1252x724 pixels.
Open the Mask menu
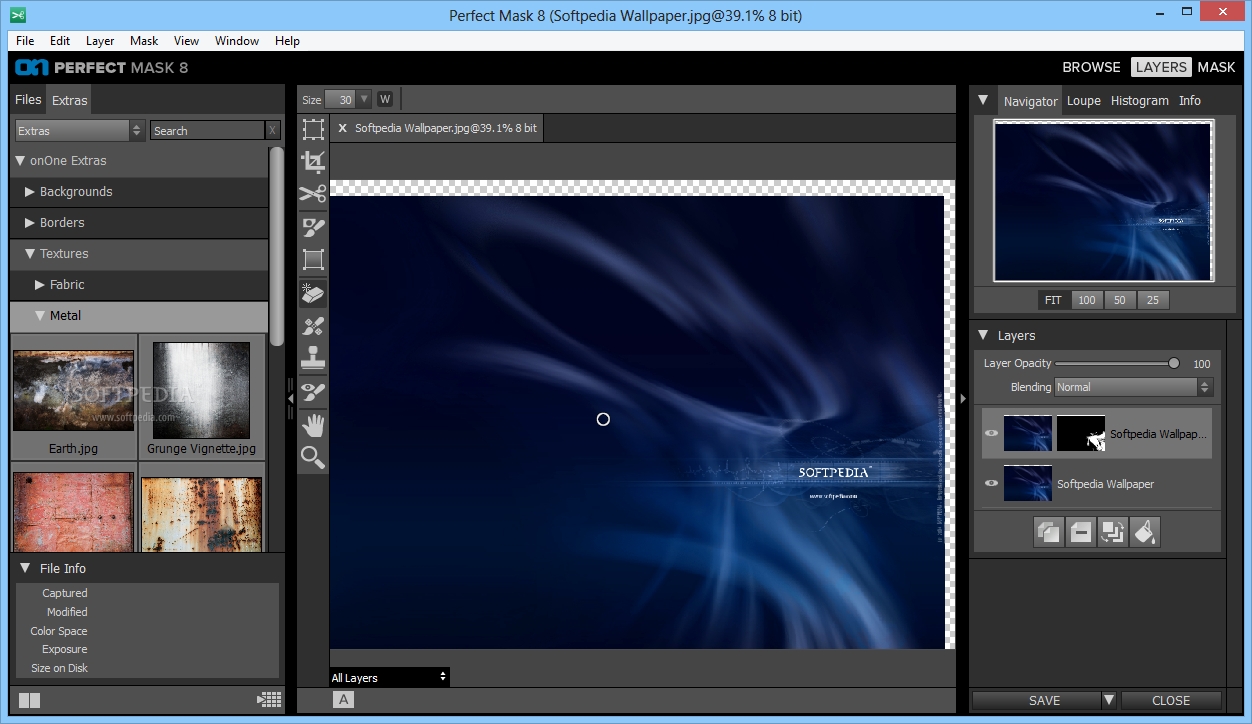(144, 41)
